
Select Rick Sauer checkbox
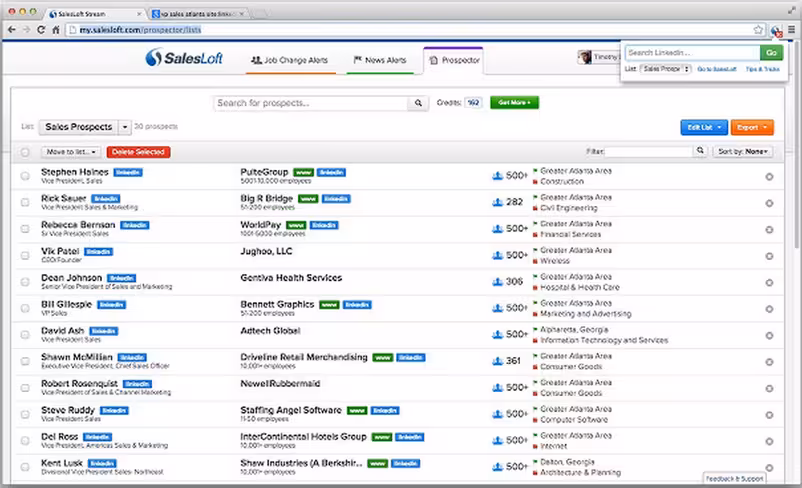25,203
